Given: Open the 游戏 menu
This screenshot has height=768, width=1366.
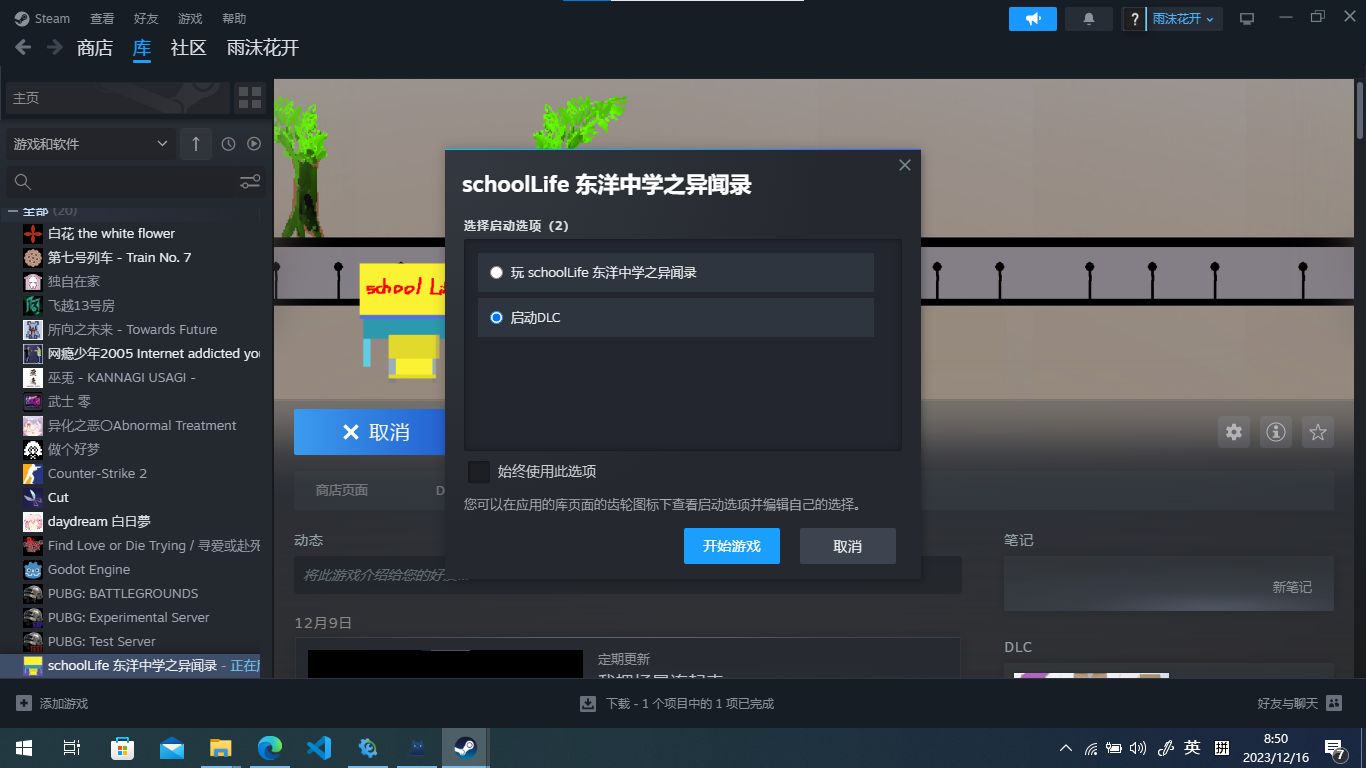Looking at the screenshot, I should pos(190,19).
